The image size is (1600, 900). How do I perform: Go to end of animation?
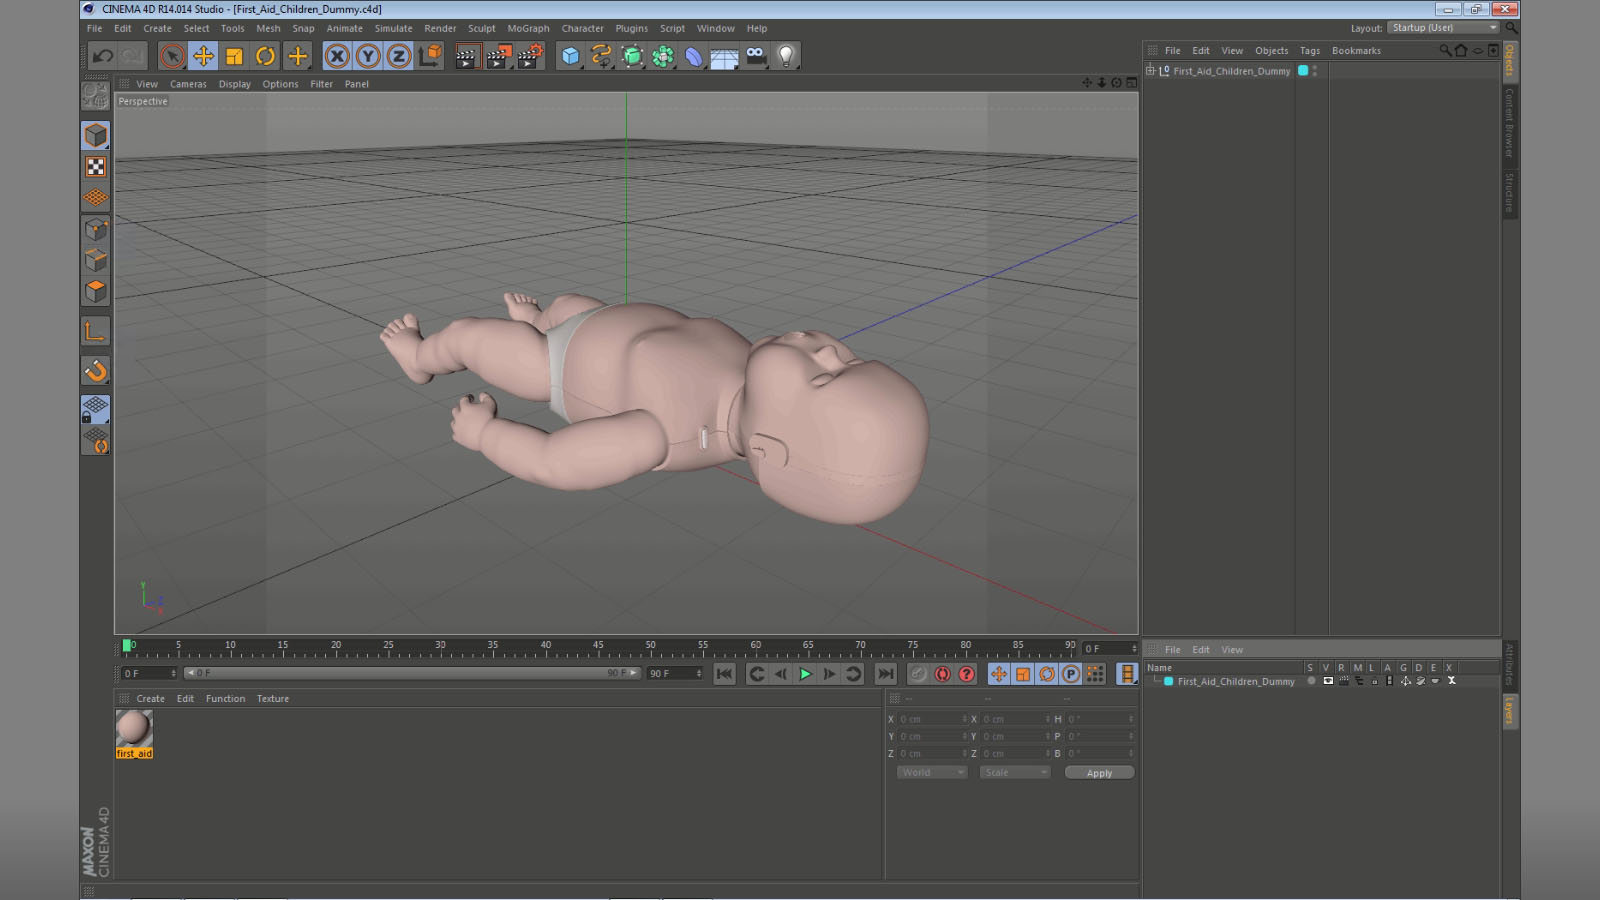point(885,674)
